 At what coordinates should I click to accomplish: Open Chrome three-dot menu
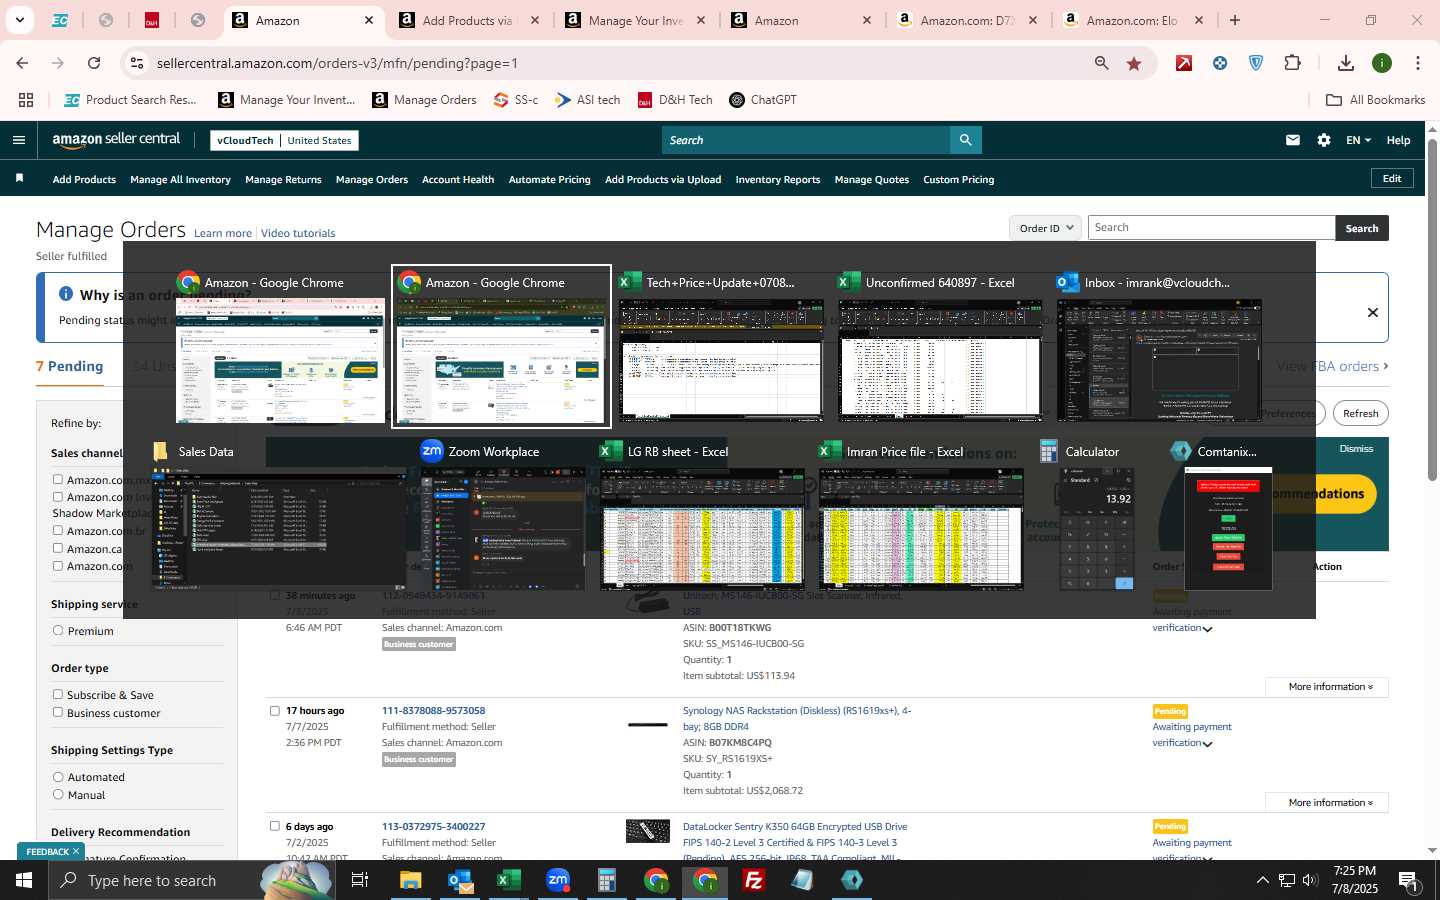click(x=1418, y=63)
